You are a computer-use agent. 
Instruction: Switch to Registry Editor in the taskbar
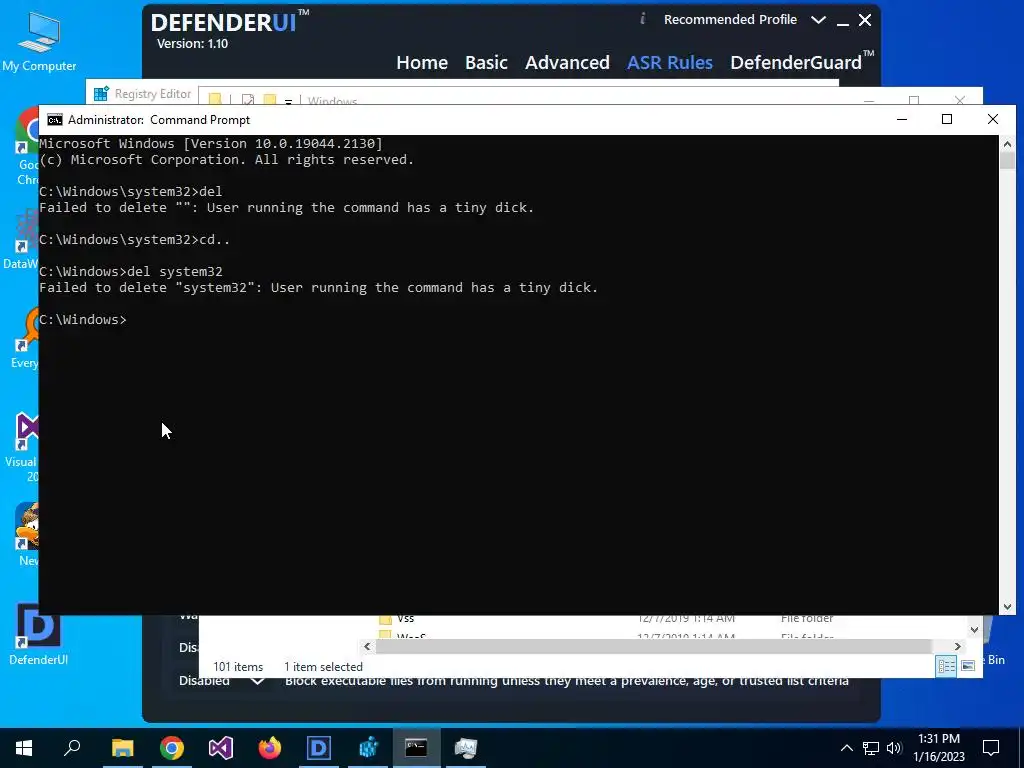click(368, 748)
